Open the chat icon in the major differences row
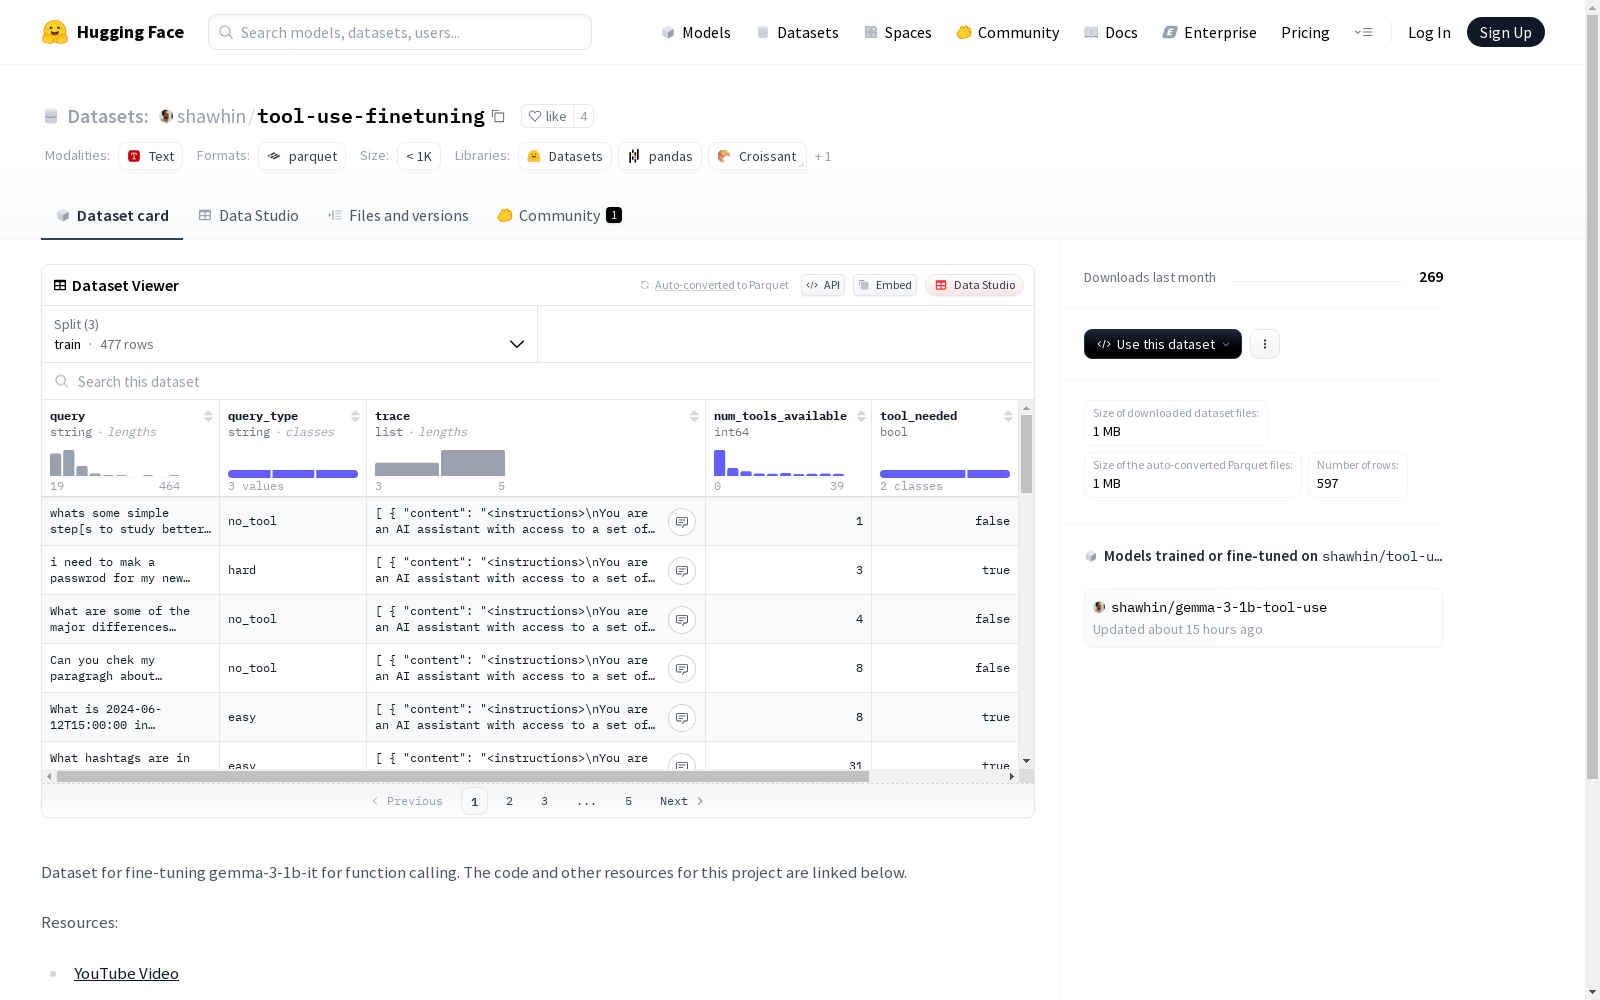1600x1000 pixels. click(x=682, y=620)
